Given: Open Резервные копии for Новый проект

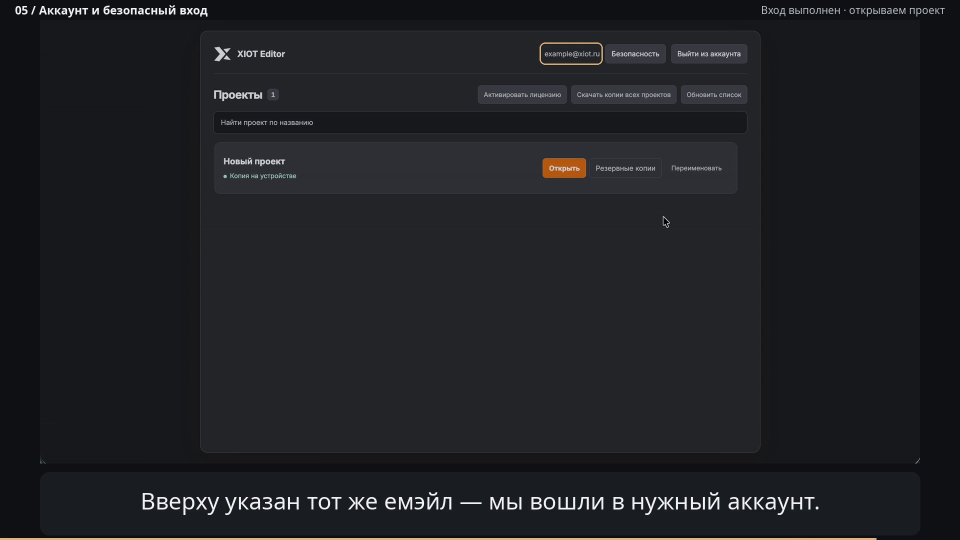Looking at the screenshot, I should (625, 168).
